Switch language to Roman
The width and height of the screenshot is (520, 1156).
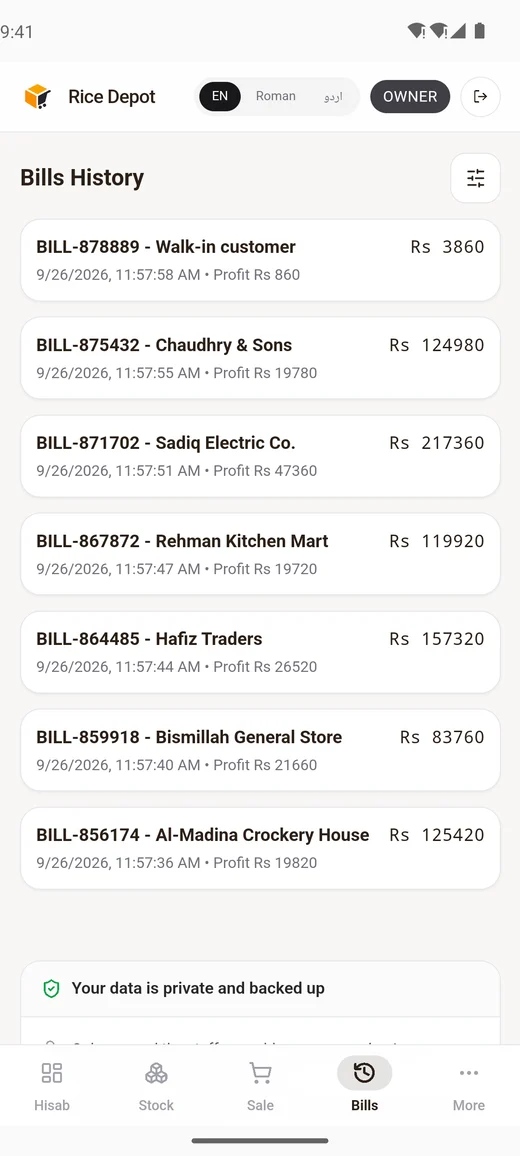[275, 97]
